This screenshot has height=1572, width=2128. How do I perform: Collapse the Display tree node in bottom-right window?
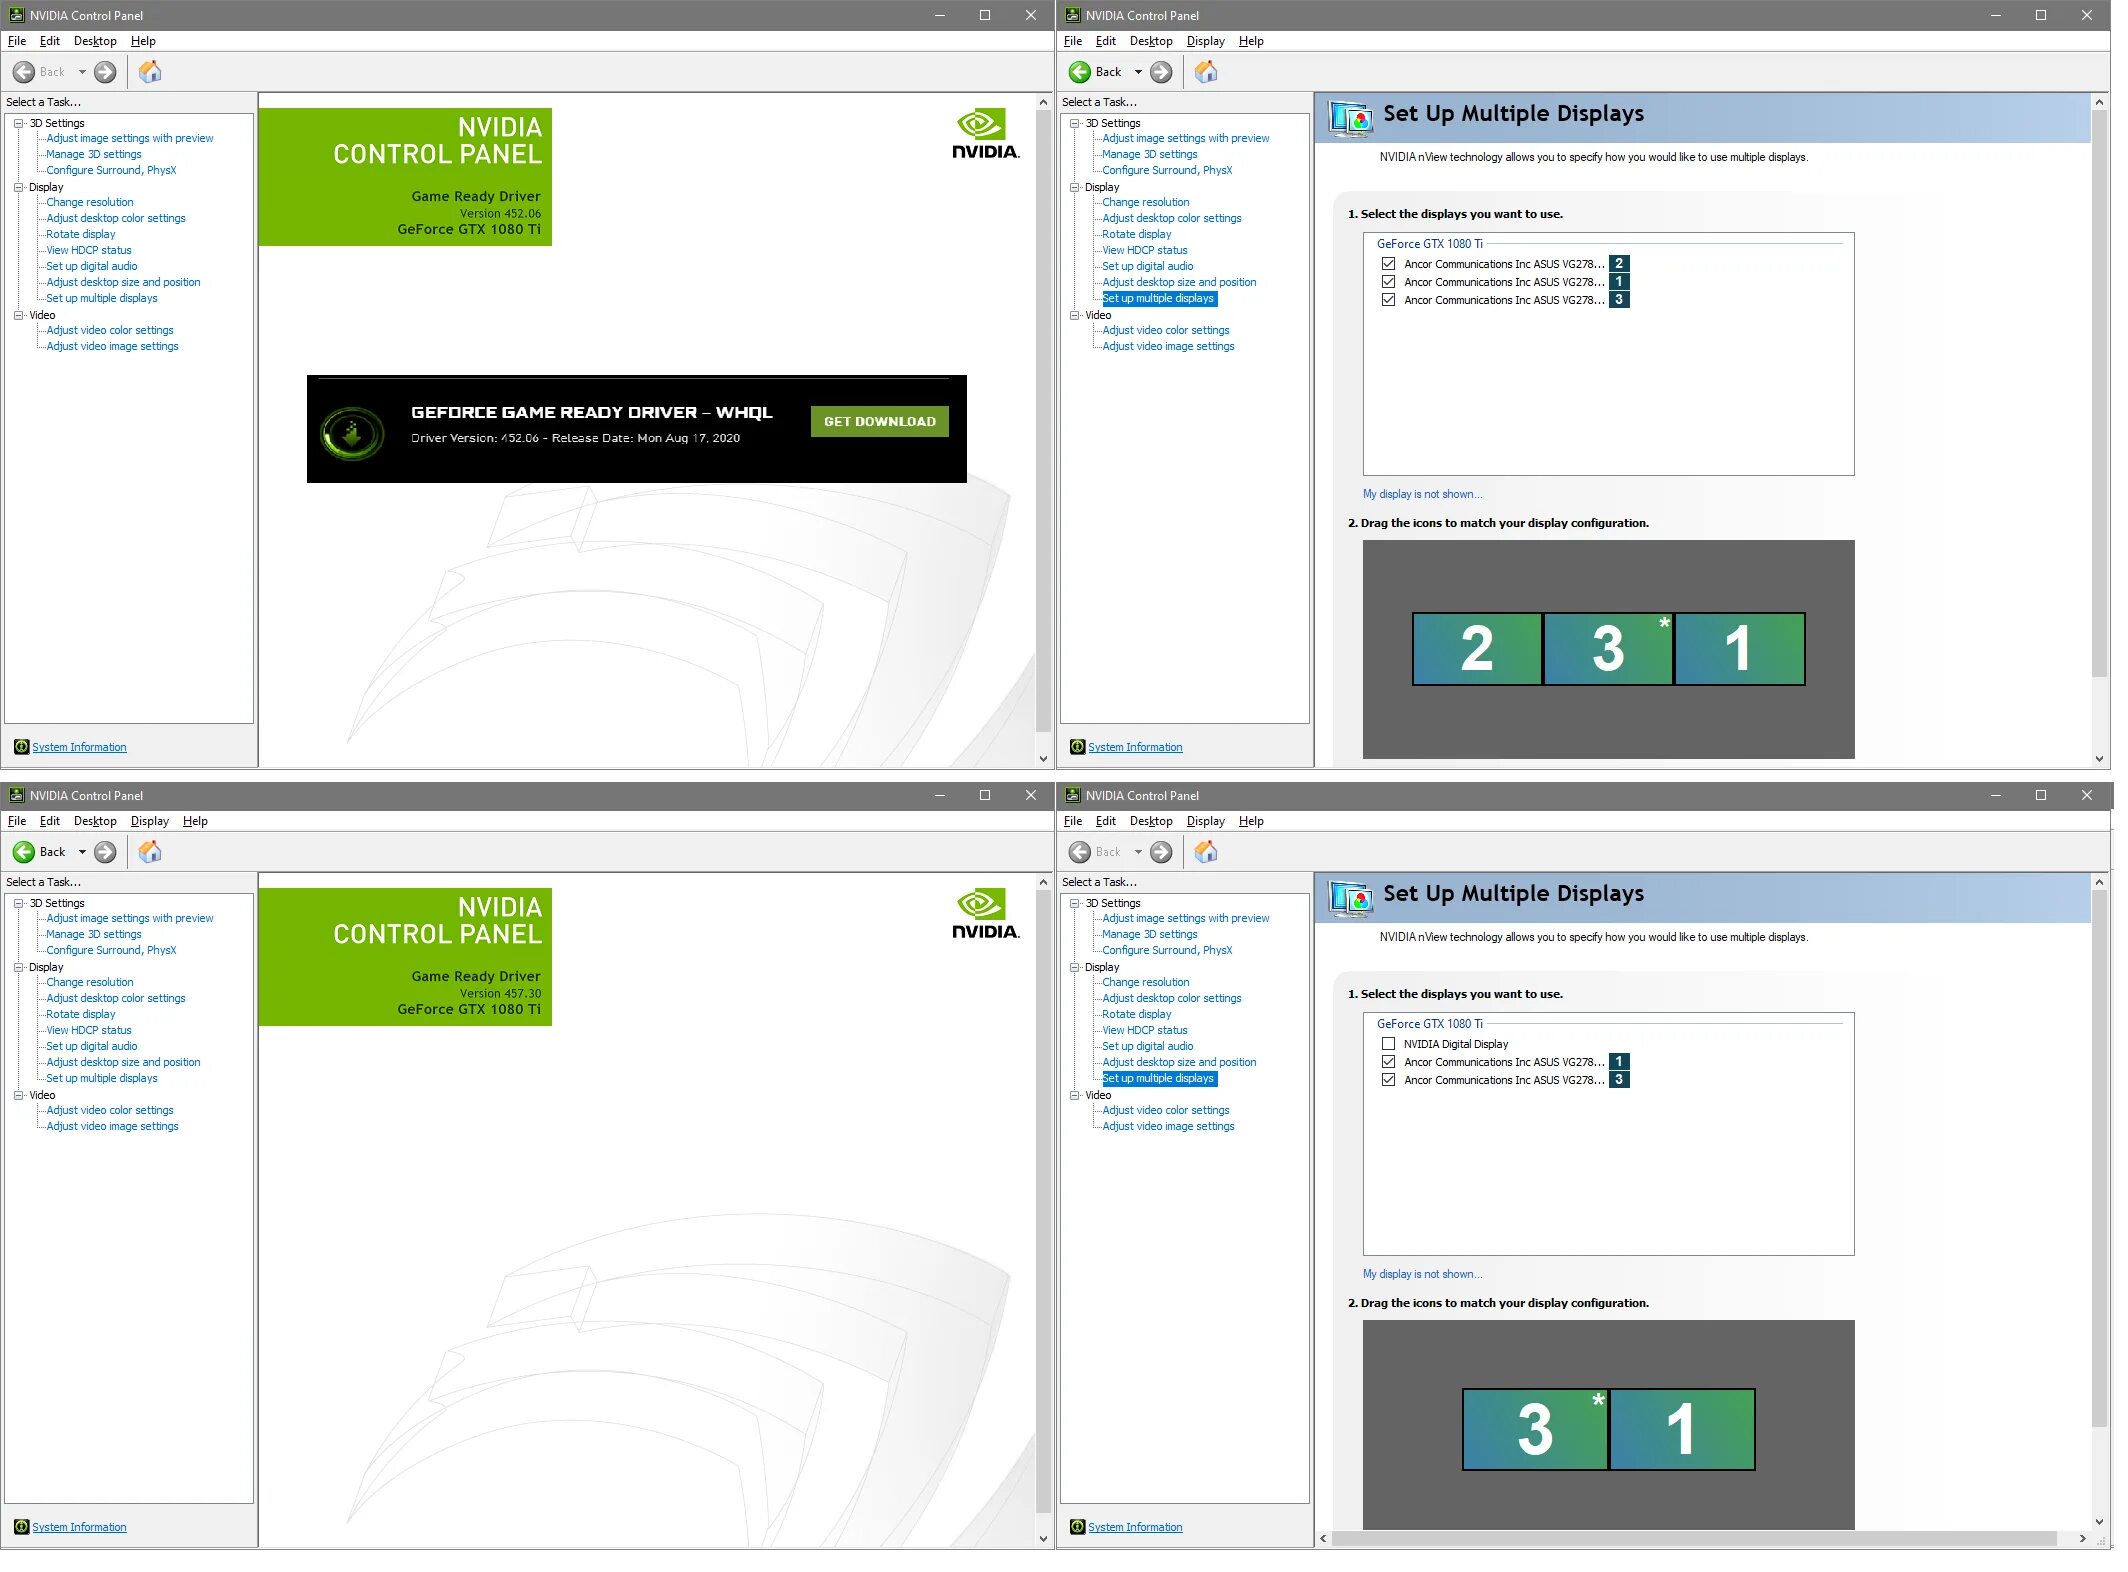click(x=1074, y=967)
